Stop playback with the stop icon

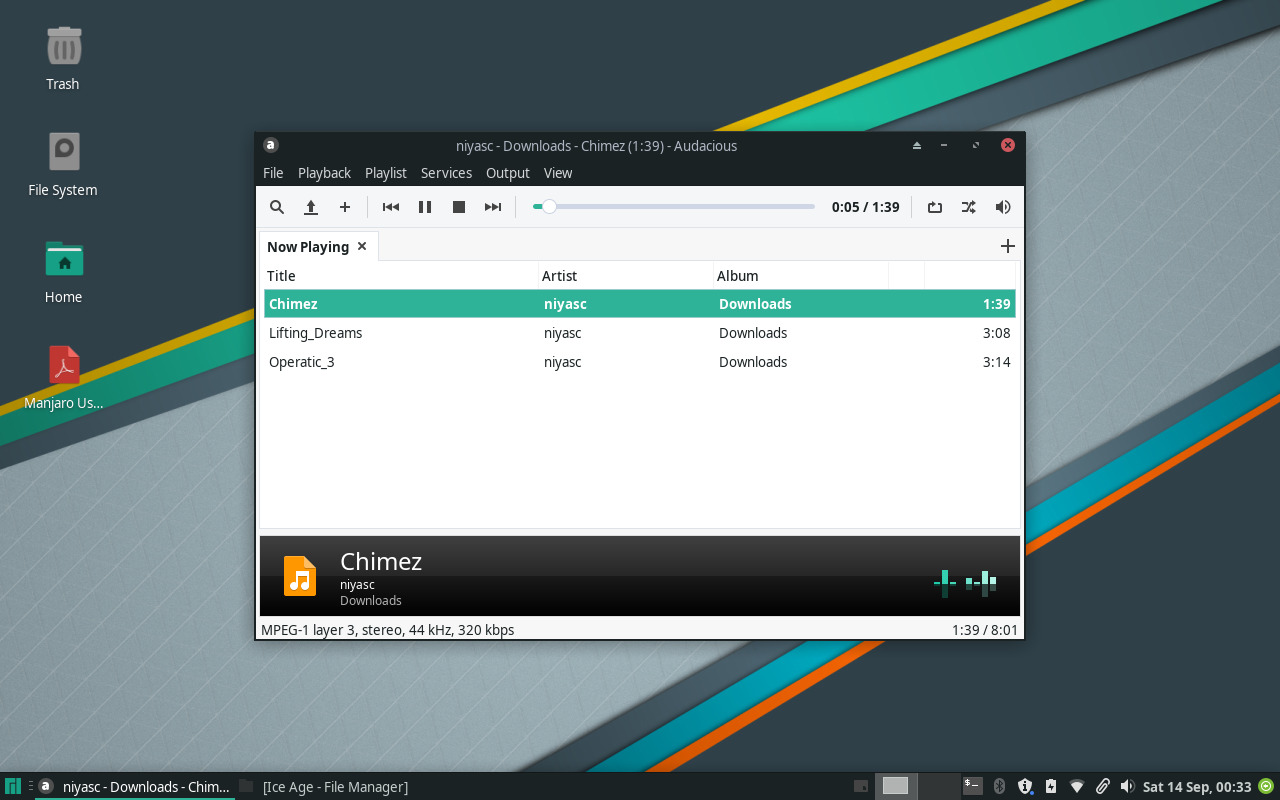click(458, 207)
